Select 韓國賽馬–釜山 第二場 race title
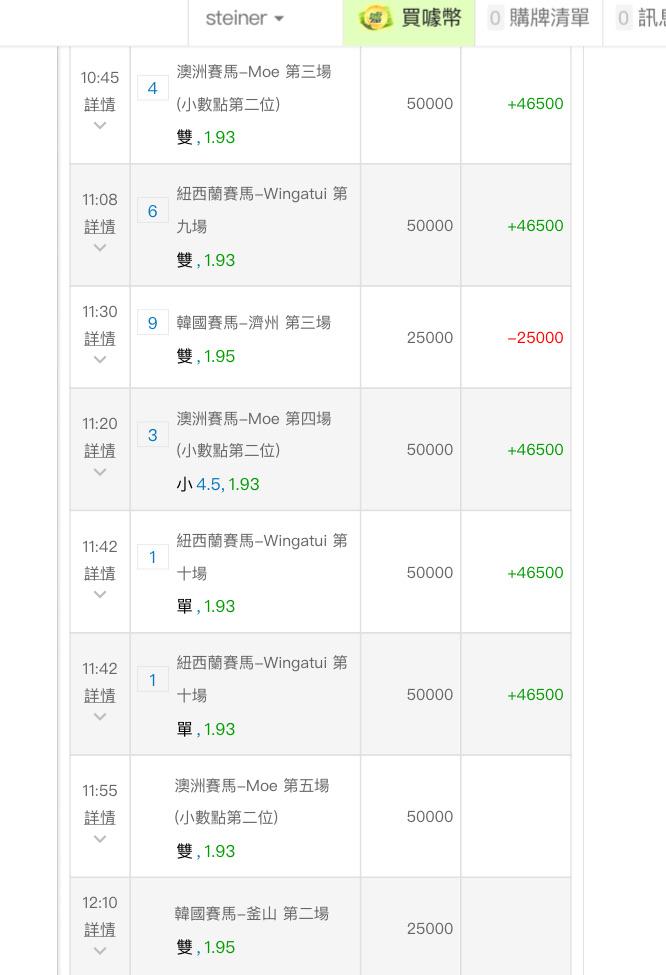Image resolution: width=666 pixels, height=975 pixels. tap(251, 913)
